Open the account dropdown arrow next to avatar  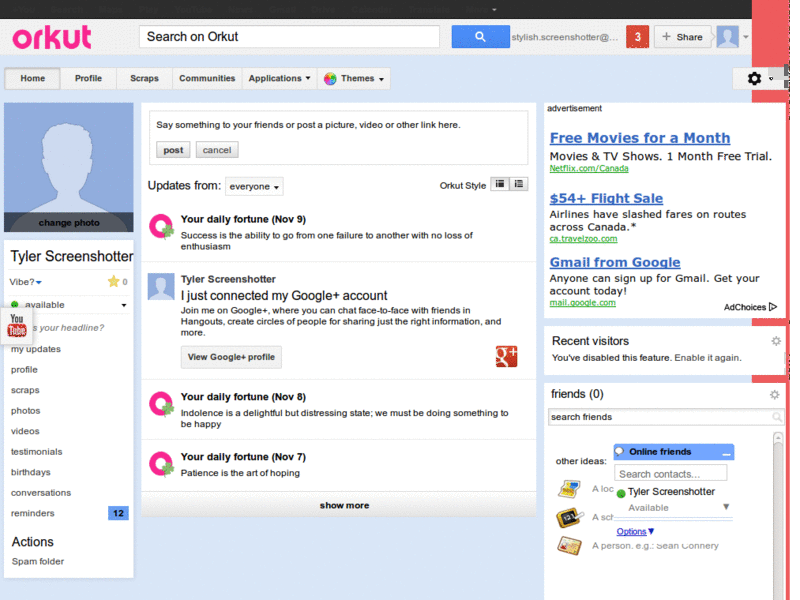745,37
